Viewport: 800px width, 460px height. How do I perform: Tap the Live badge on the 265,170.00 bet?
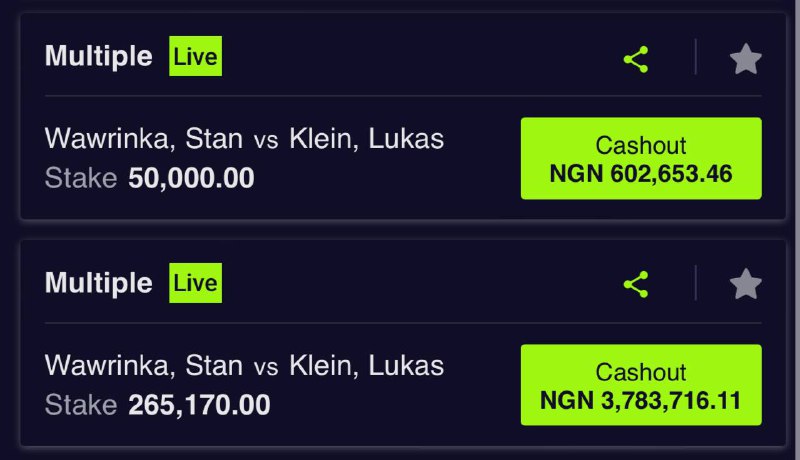point(195,283)
